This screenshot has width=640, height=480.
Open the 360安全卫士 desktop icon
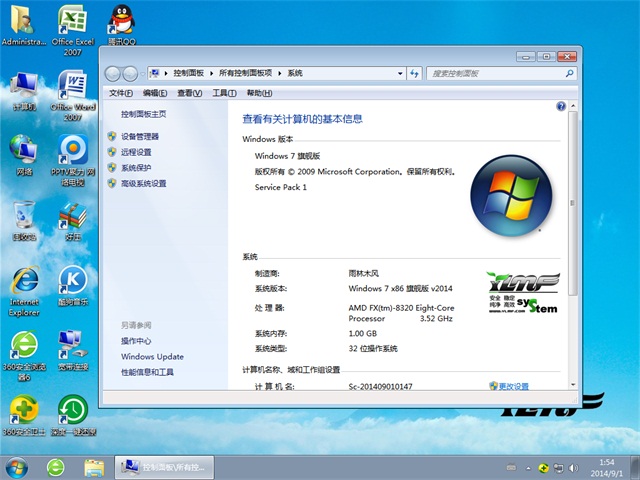pos(24,412)
